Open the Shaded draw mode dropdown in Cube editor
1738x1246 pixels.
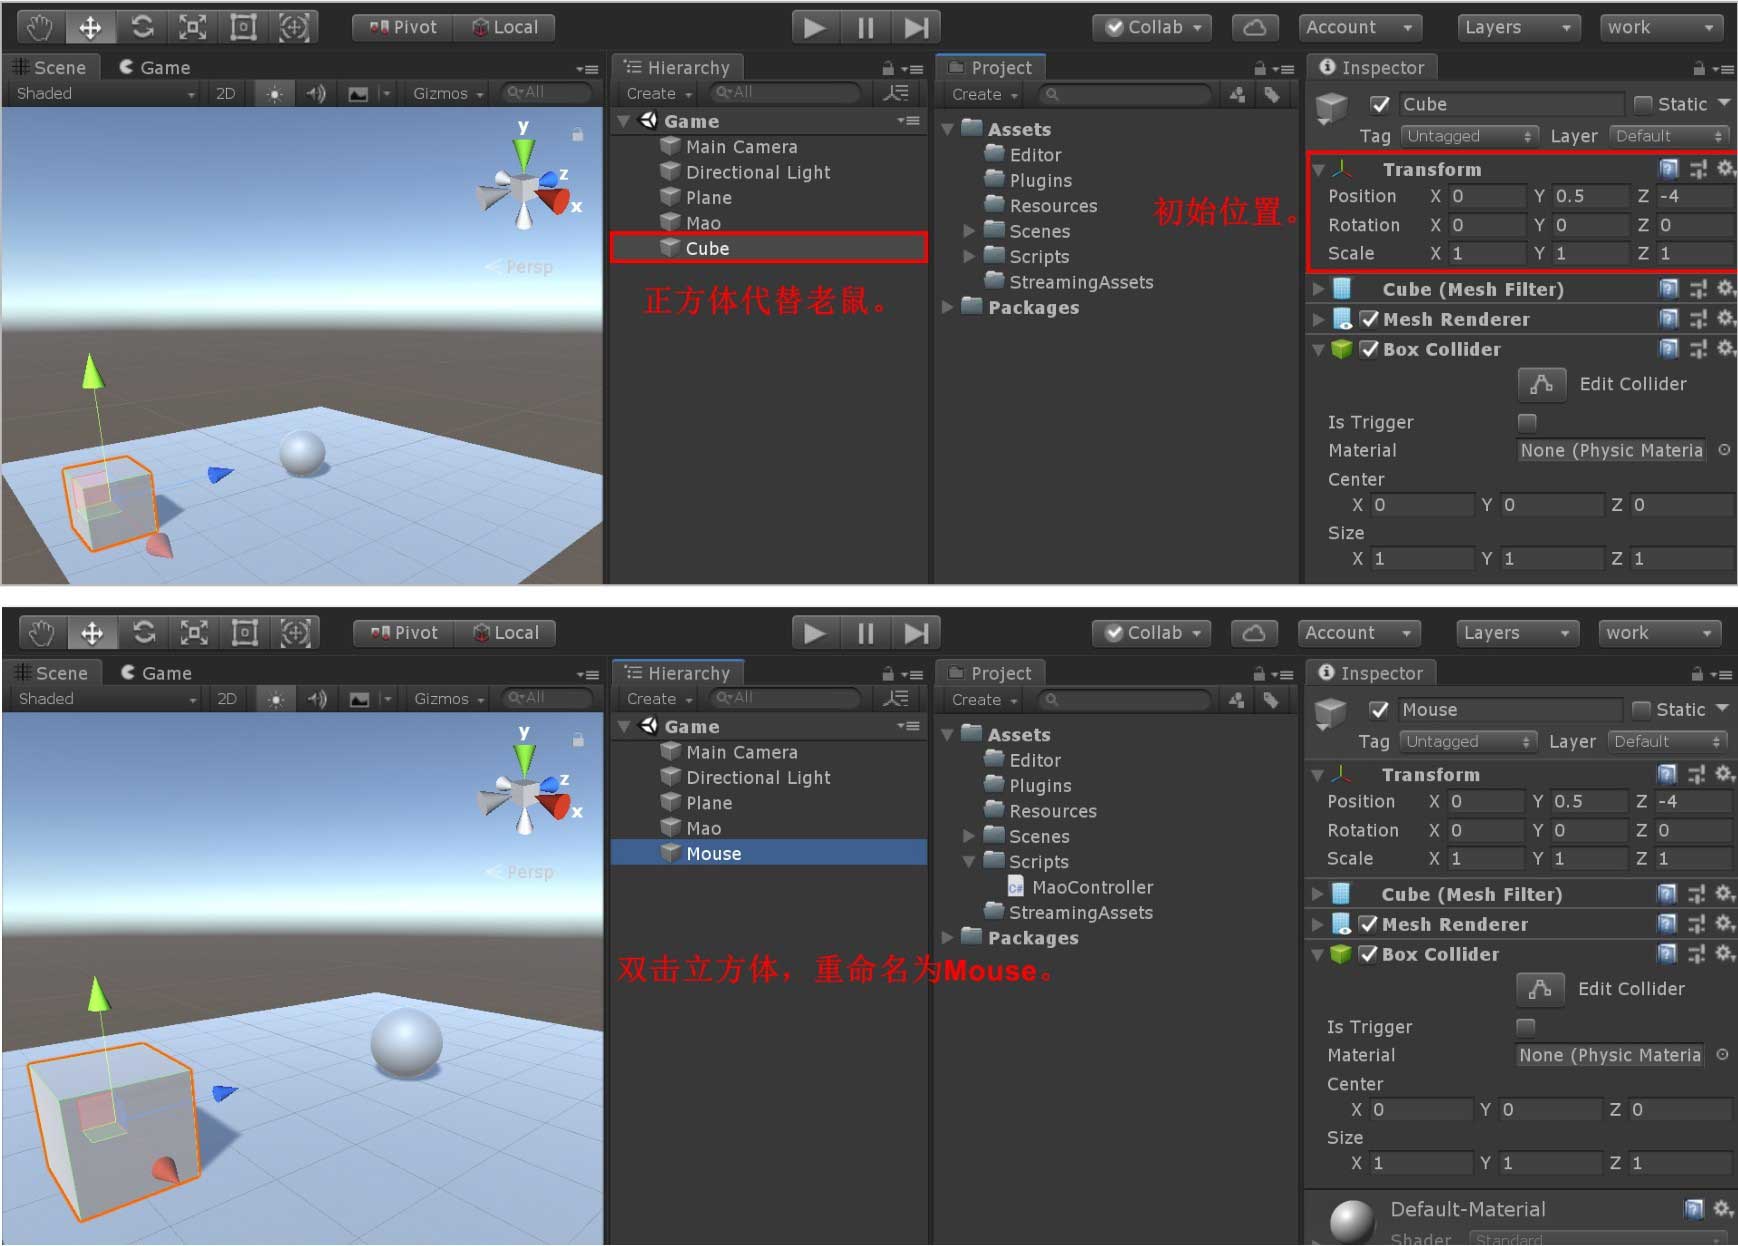coord(105,93)
